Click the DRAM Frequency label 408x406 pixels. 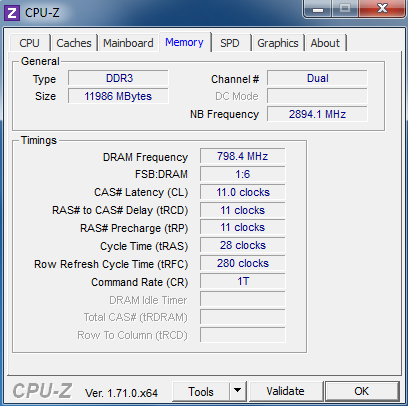click(145, 157)
